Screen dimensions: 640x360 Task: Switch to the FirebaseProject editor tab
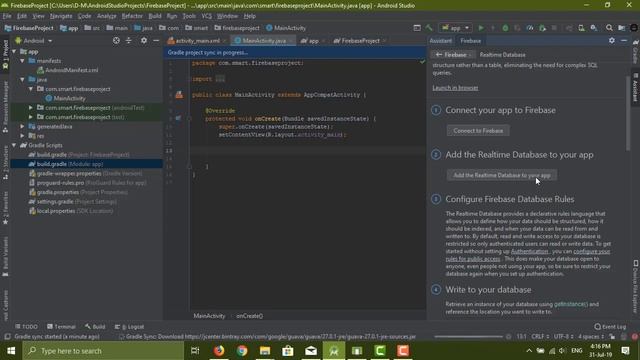tap(360, 41)
